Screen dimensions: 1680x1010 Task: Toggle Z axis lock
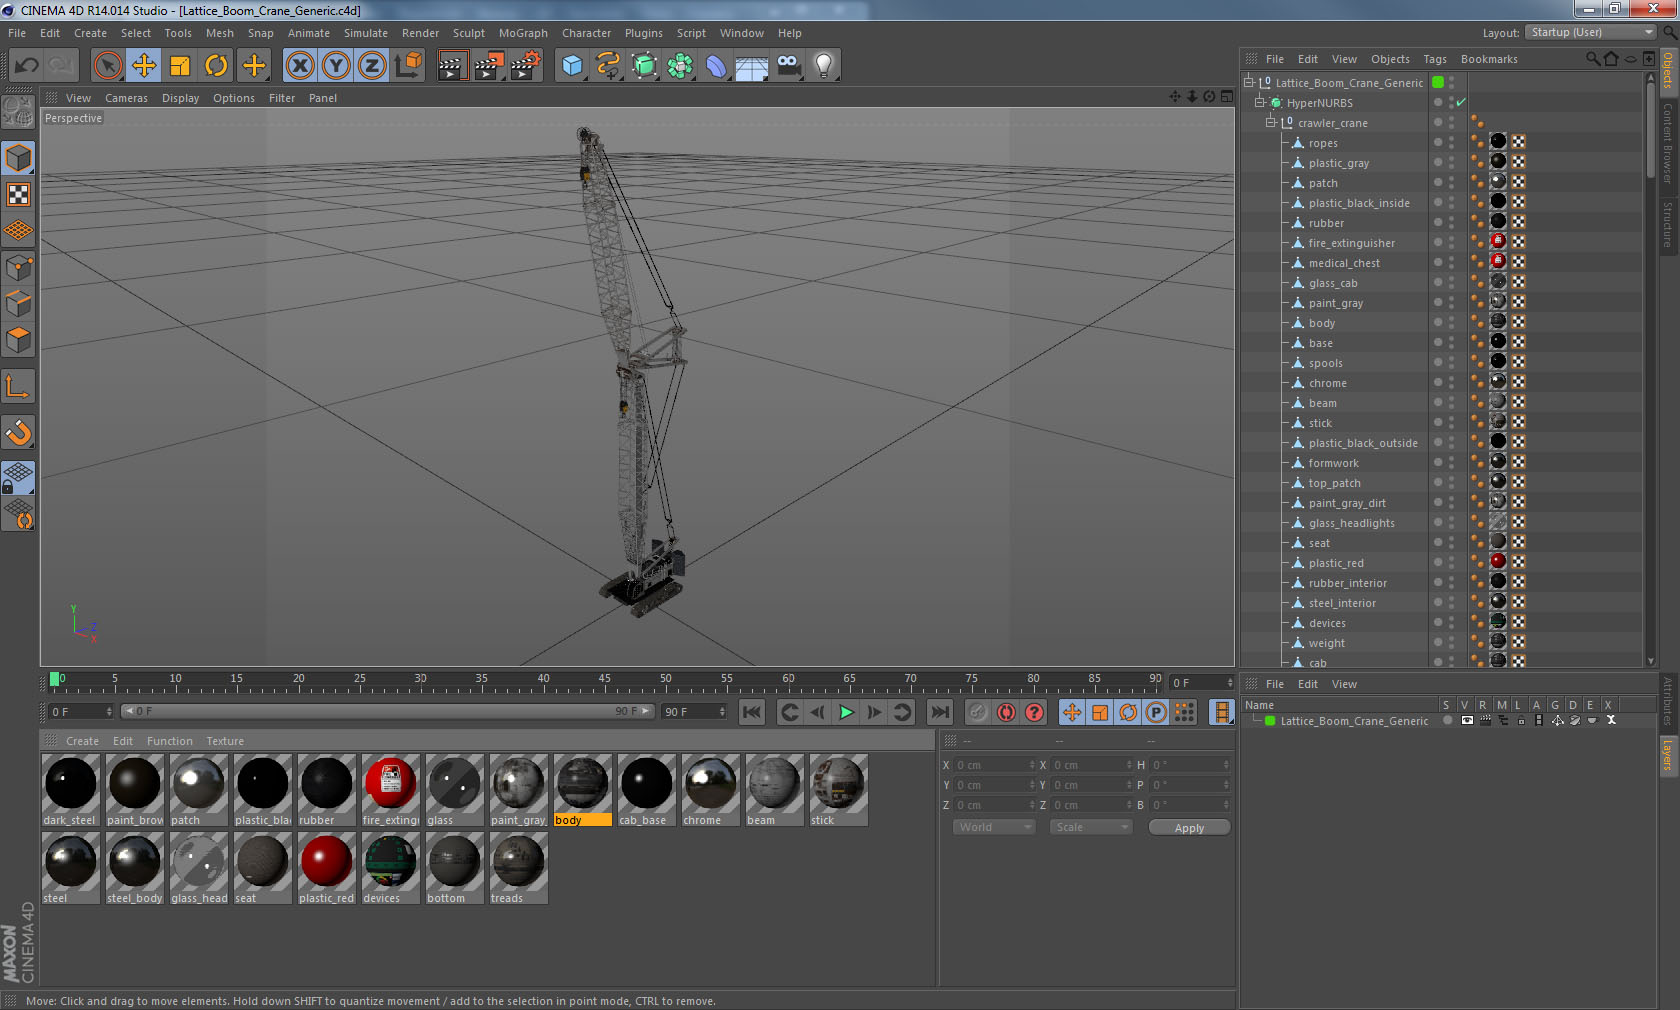(x=372, y=66)
